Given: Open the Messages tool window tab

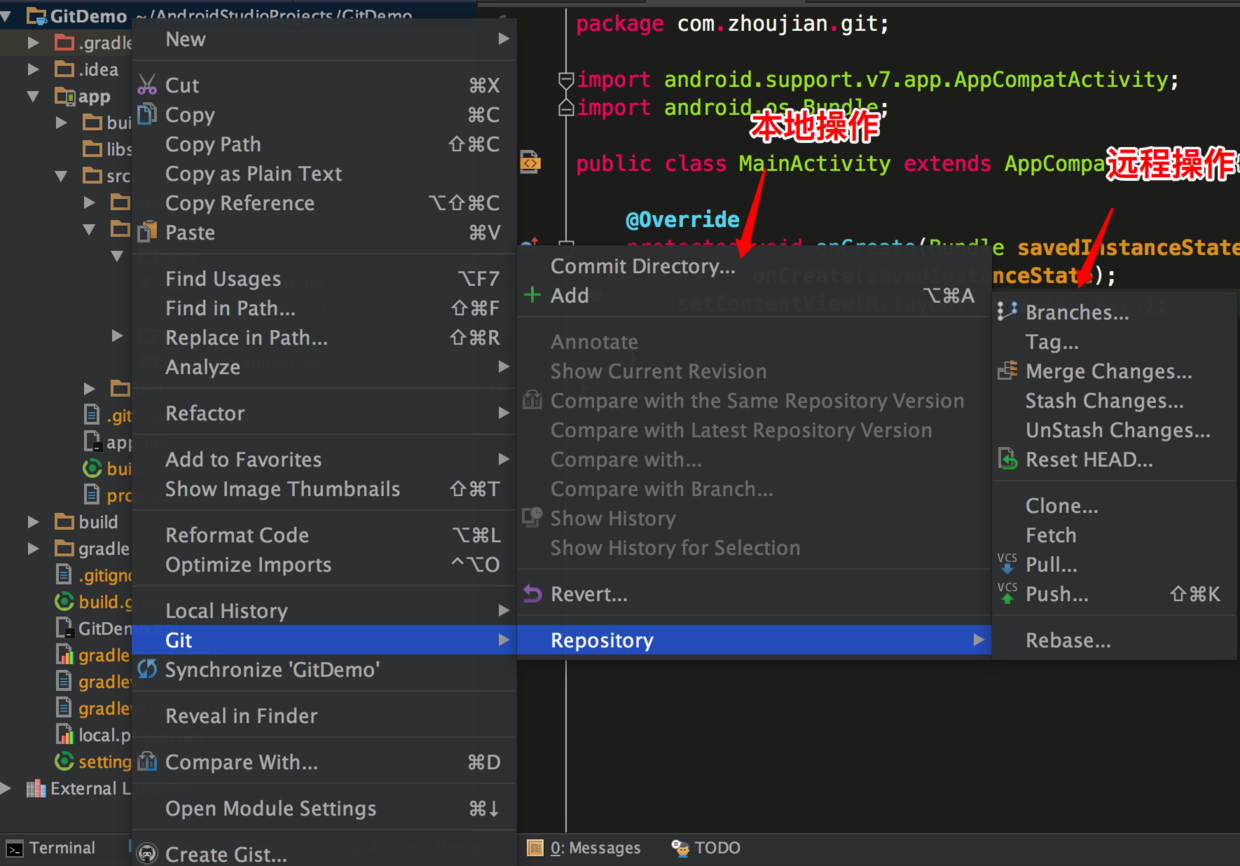Looking at the screenshot, I should coord(585,848).
